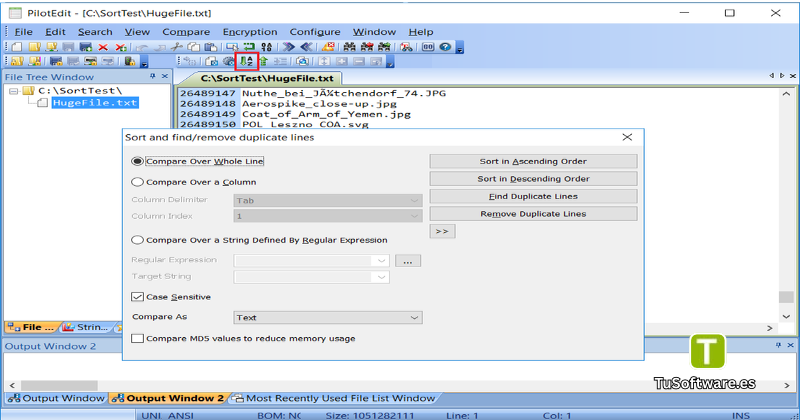Click the Find in Files icon
800x420 pixels.
pos(407,47)
